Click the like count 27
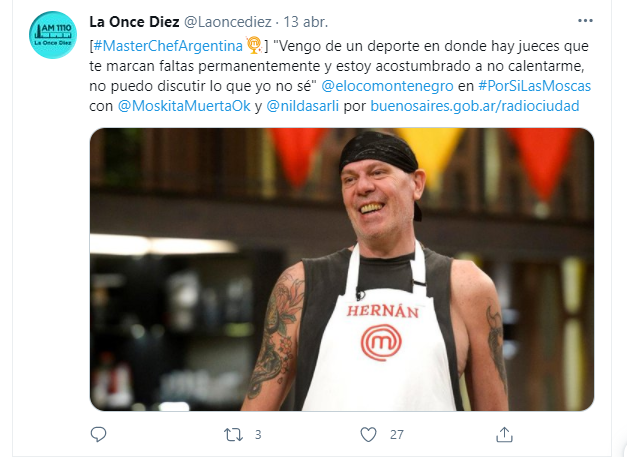The image size is (627, 457). coord(397,435)
